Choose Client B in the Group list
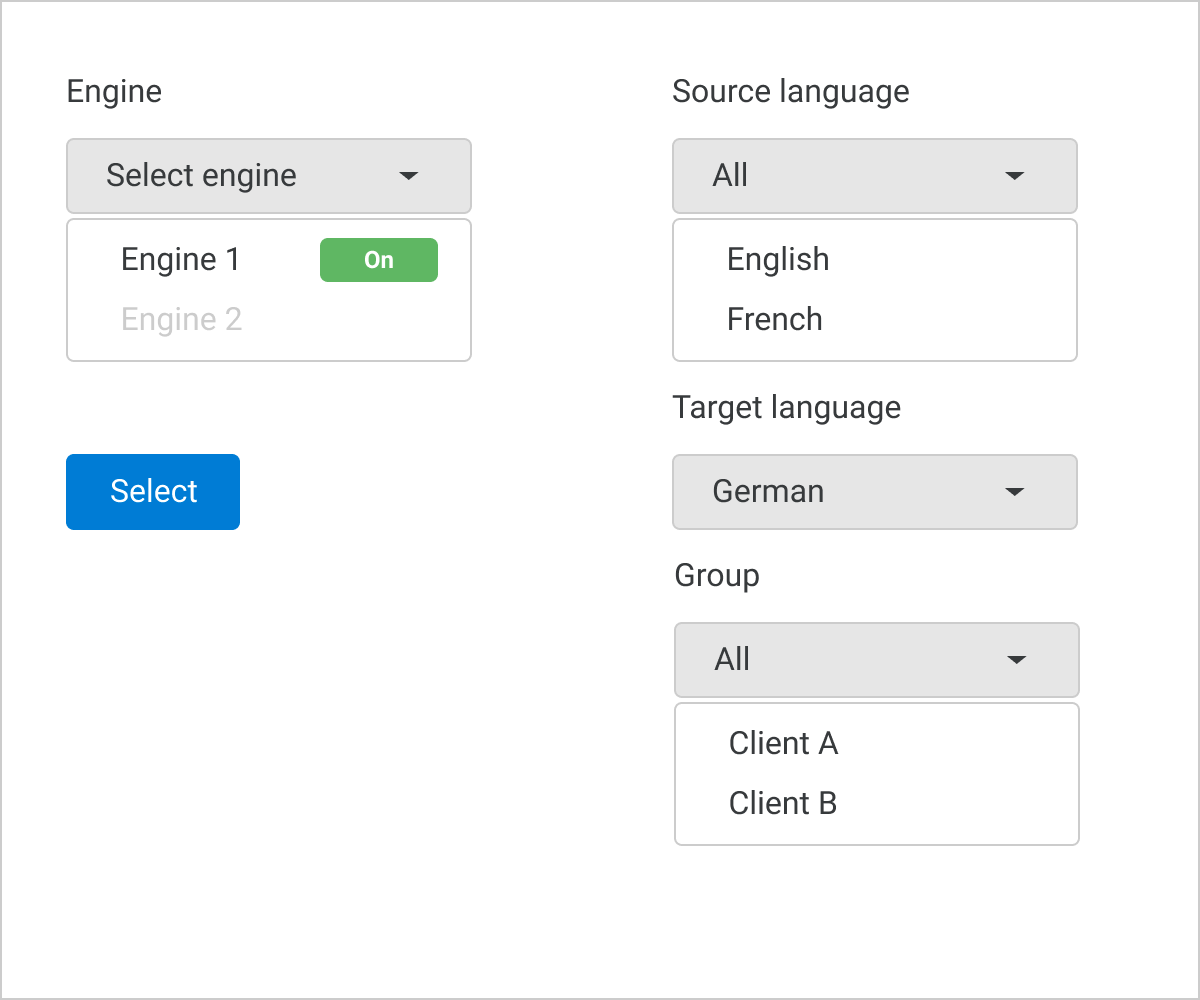 pos(783,804)
